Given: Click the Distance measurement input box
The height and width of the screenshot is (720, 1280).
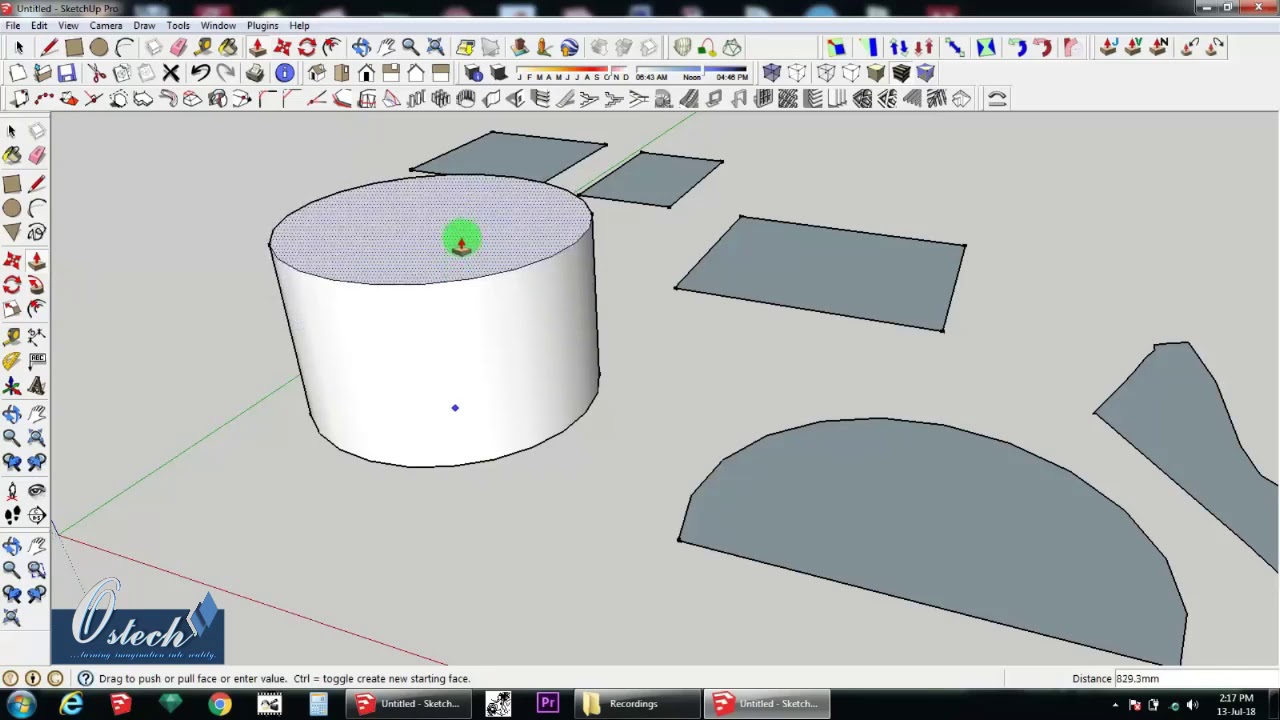Looking at the screenshot, I should [x=1190, y=678].
